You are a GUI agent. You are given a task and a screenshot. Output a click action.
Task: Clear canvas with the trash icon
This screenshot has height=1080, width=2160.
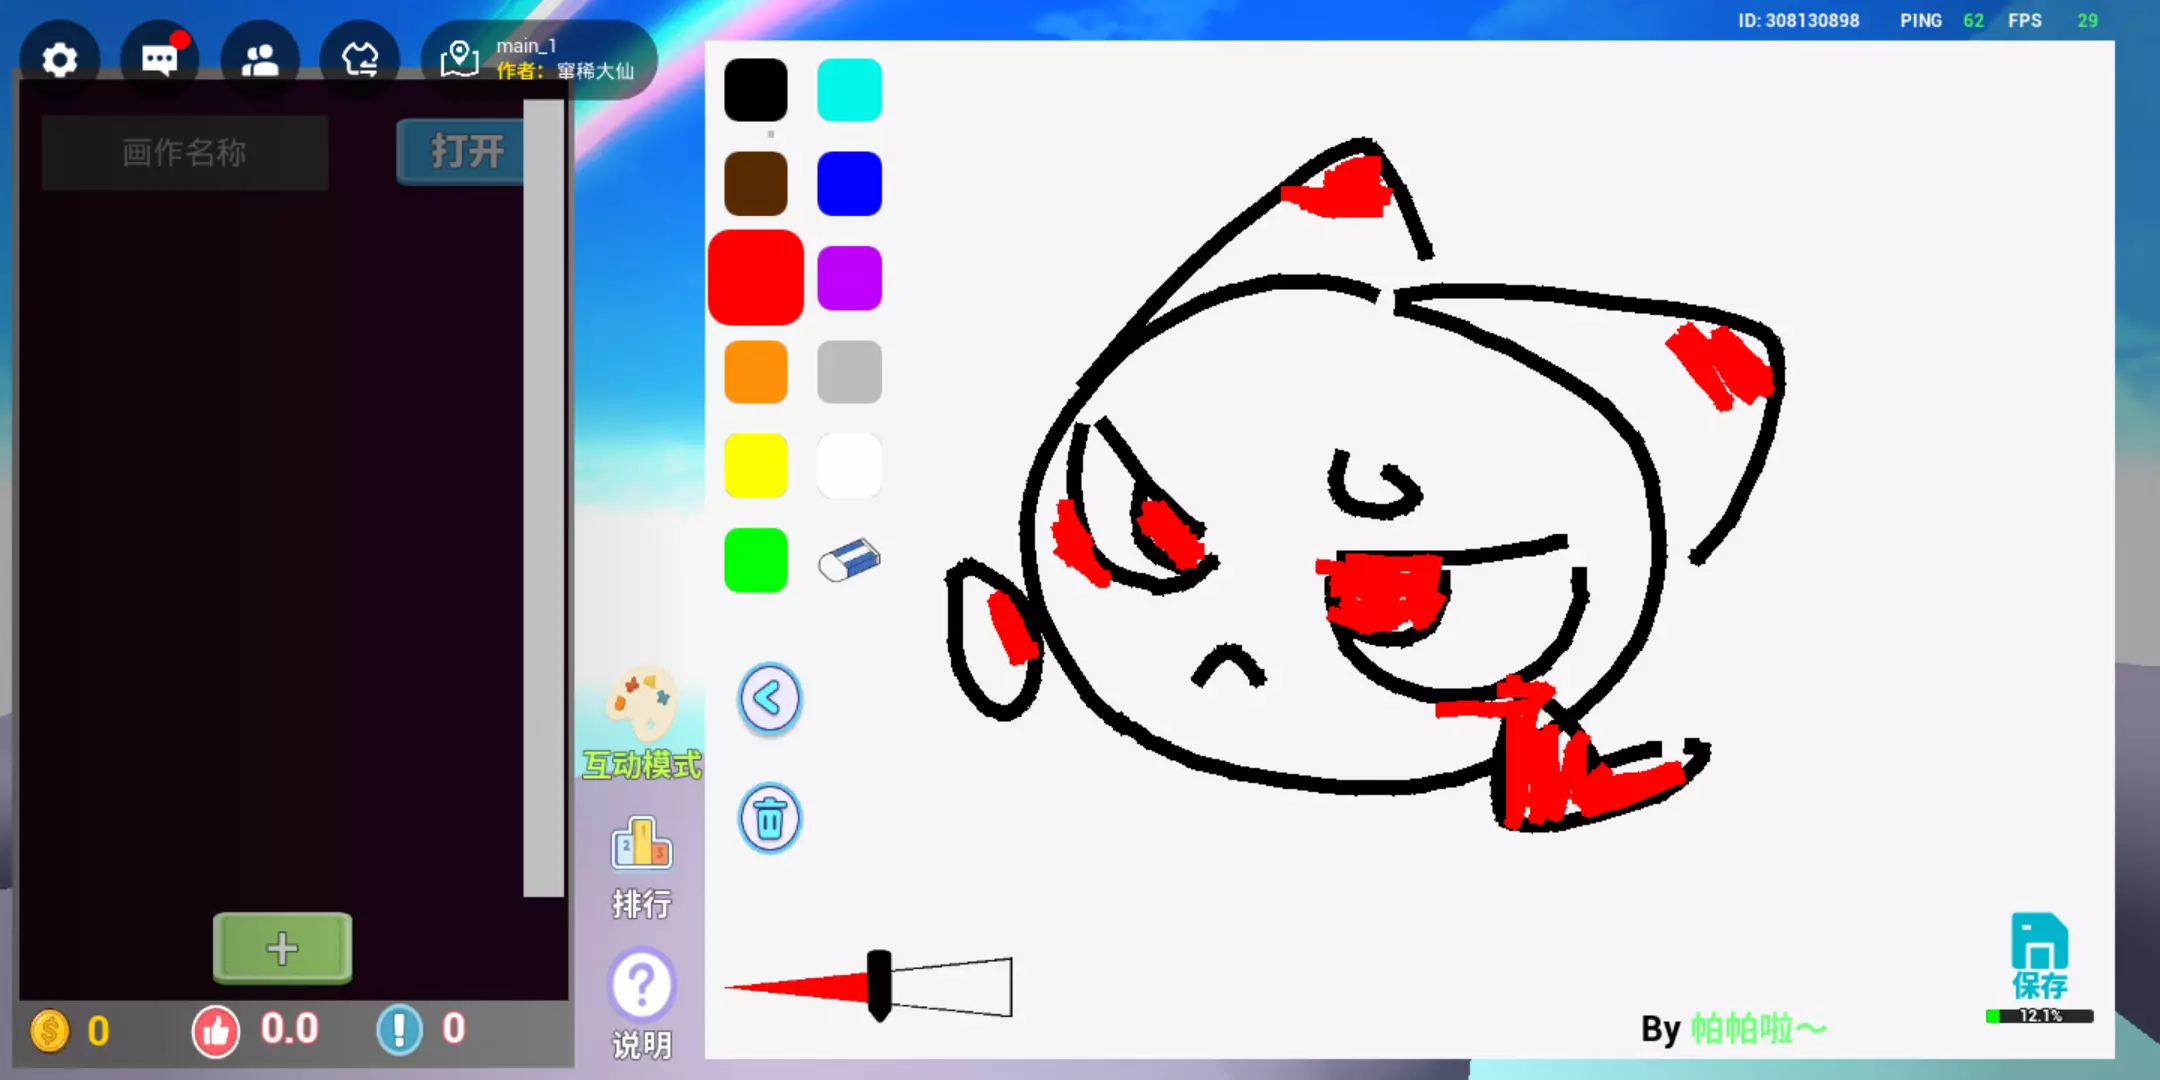tap(769, 819)
